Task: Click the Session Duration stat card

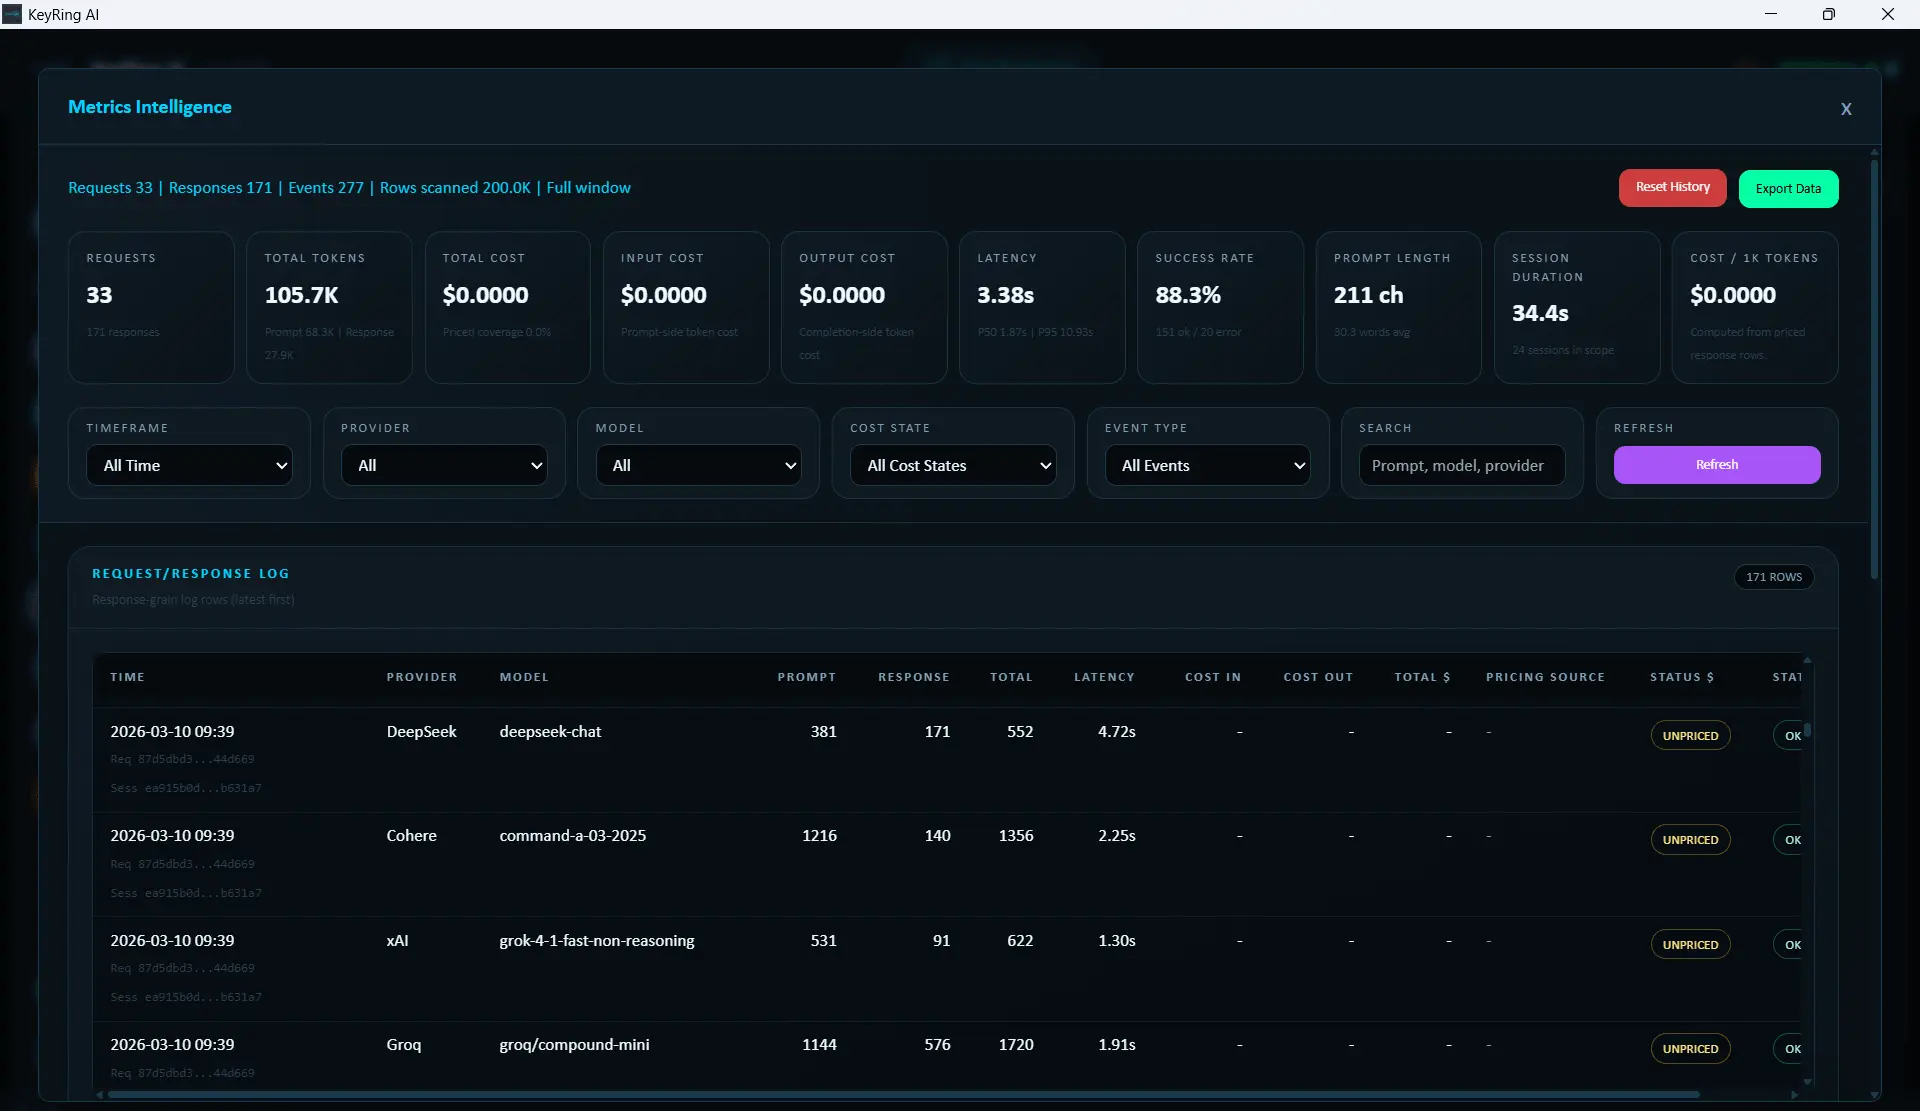Action: [1576, 307]
